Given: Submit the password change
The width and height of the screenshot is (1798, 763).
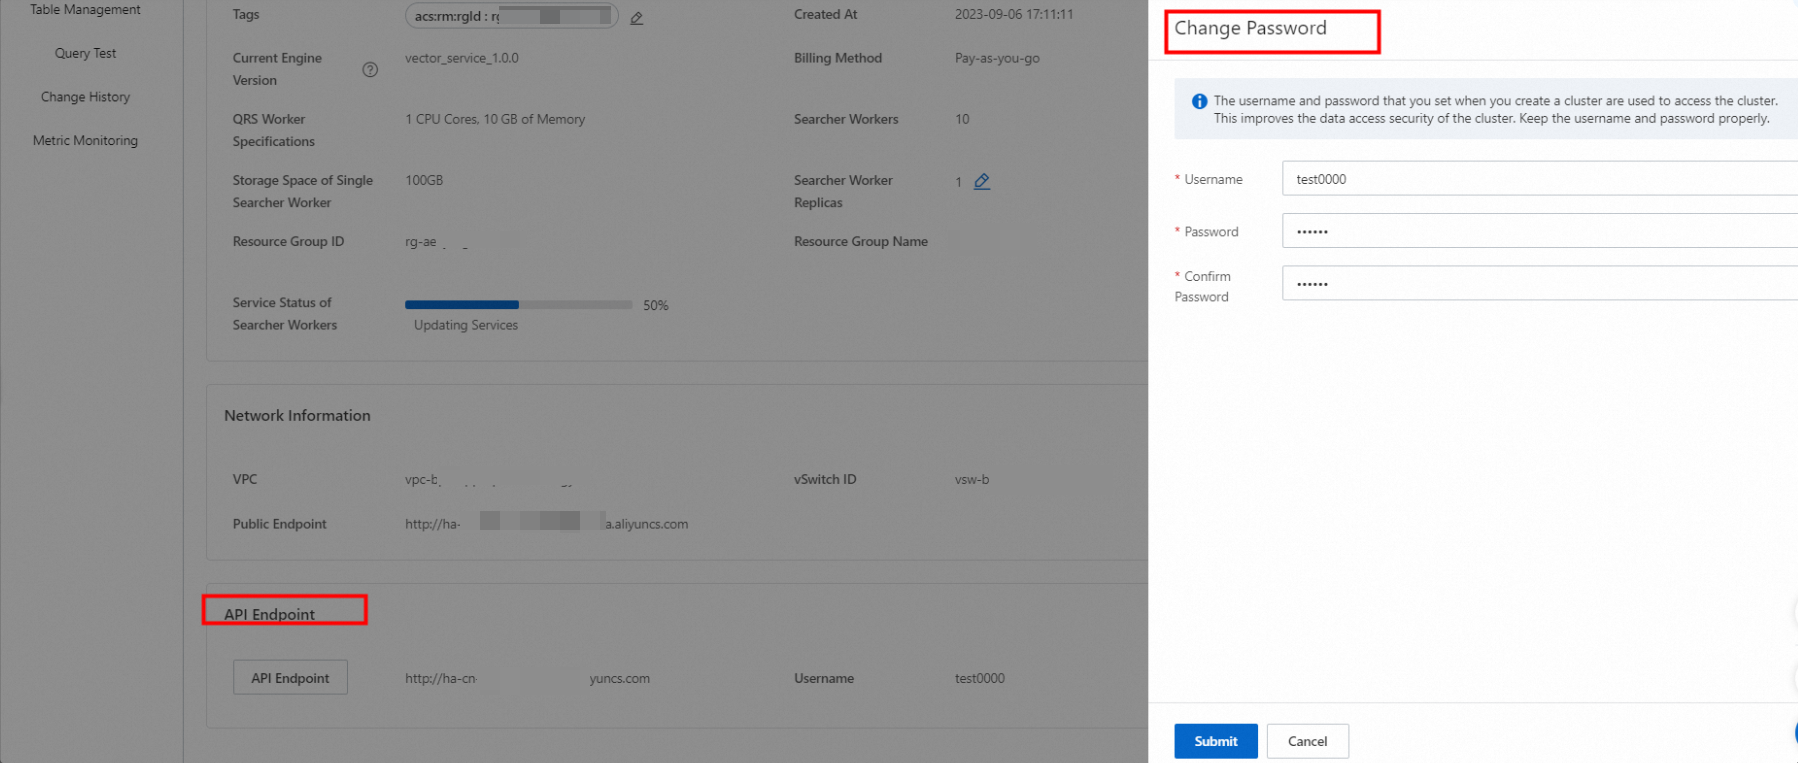Looking at the screenshot, I should pos(1215,741).
